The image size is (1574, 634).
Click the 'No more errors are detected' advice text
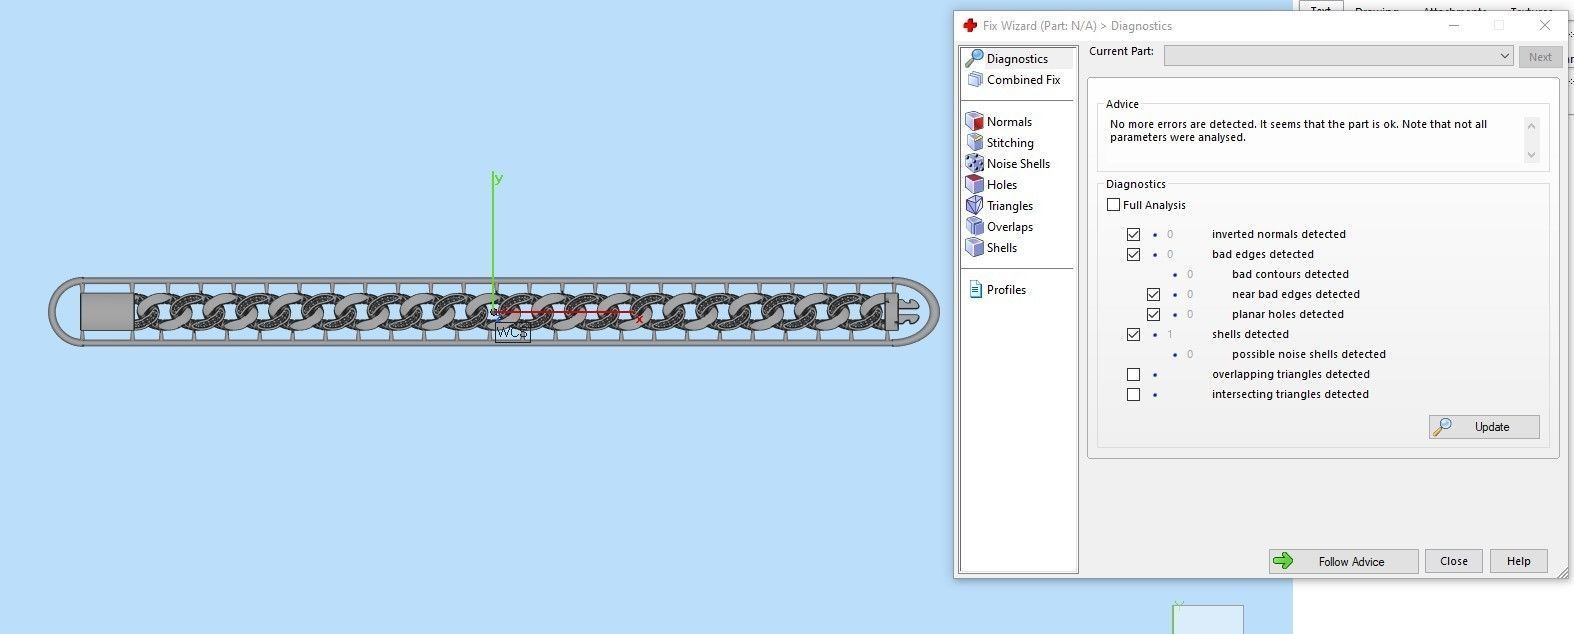(x=1298, y=131)
